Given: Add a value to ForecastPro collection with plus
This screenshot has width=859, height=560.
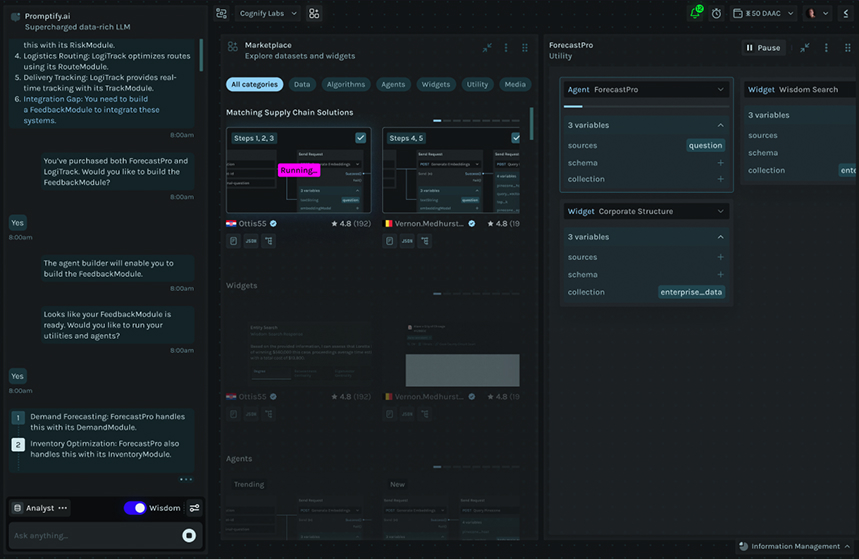Looking at the screenshot, I should pos(720,179).
